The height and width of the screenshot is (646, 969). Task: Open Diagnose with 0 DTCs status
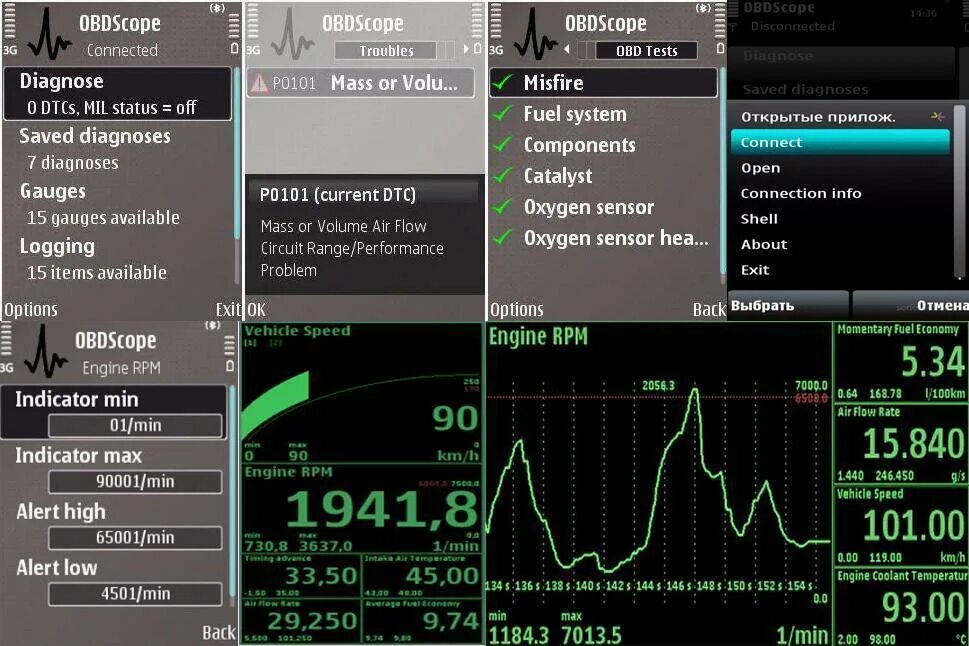[x=117, y=94]
